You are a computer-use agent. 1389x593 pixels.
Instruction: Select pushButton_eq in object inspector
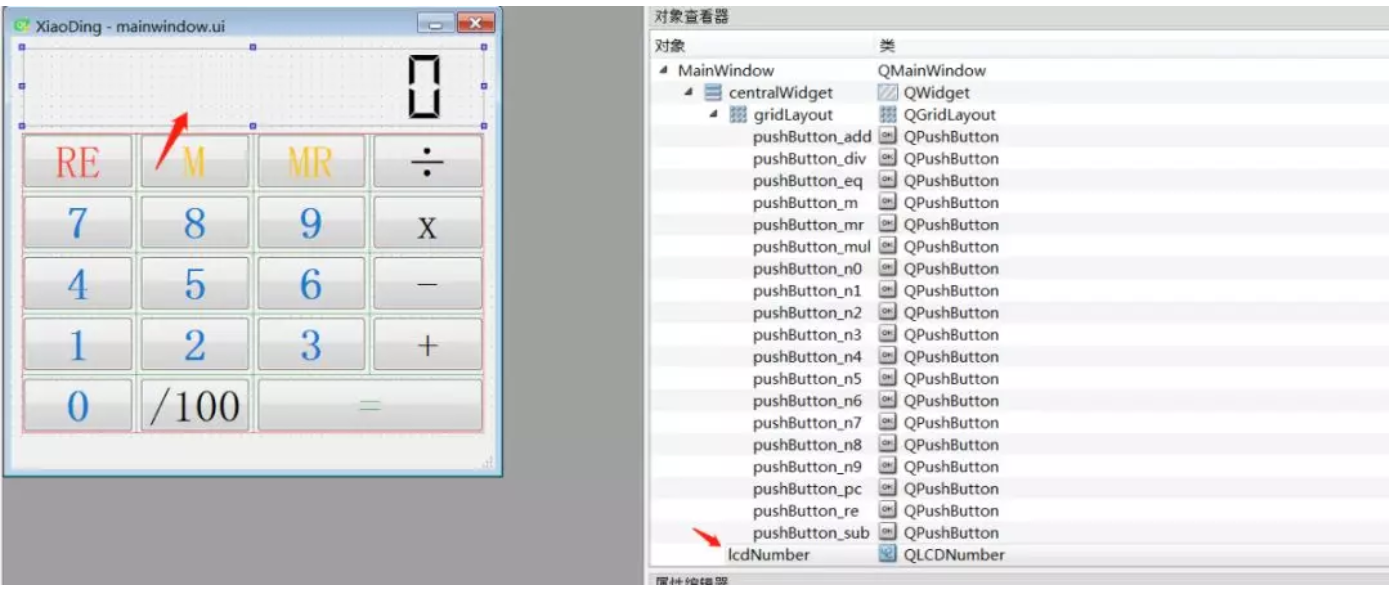(808, 180)
